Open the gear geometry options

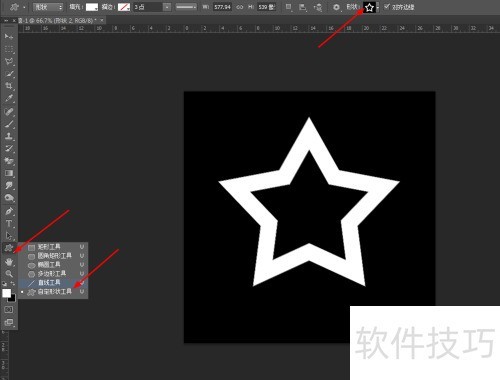point(336,7)
